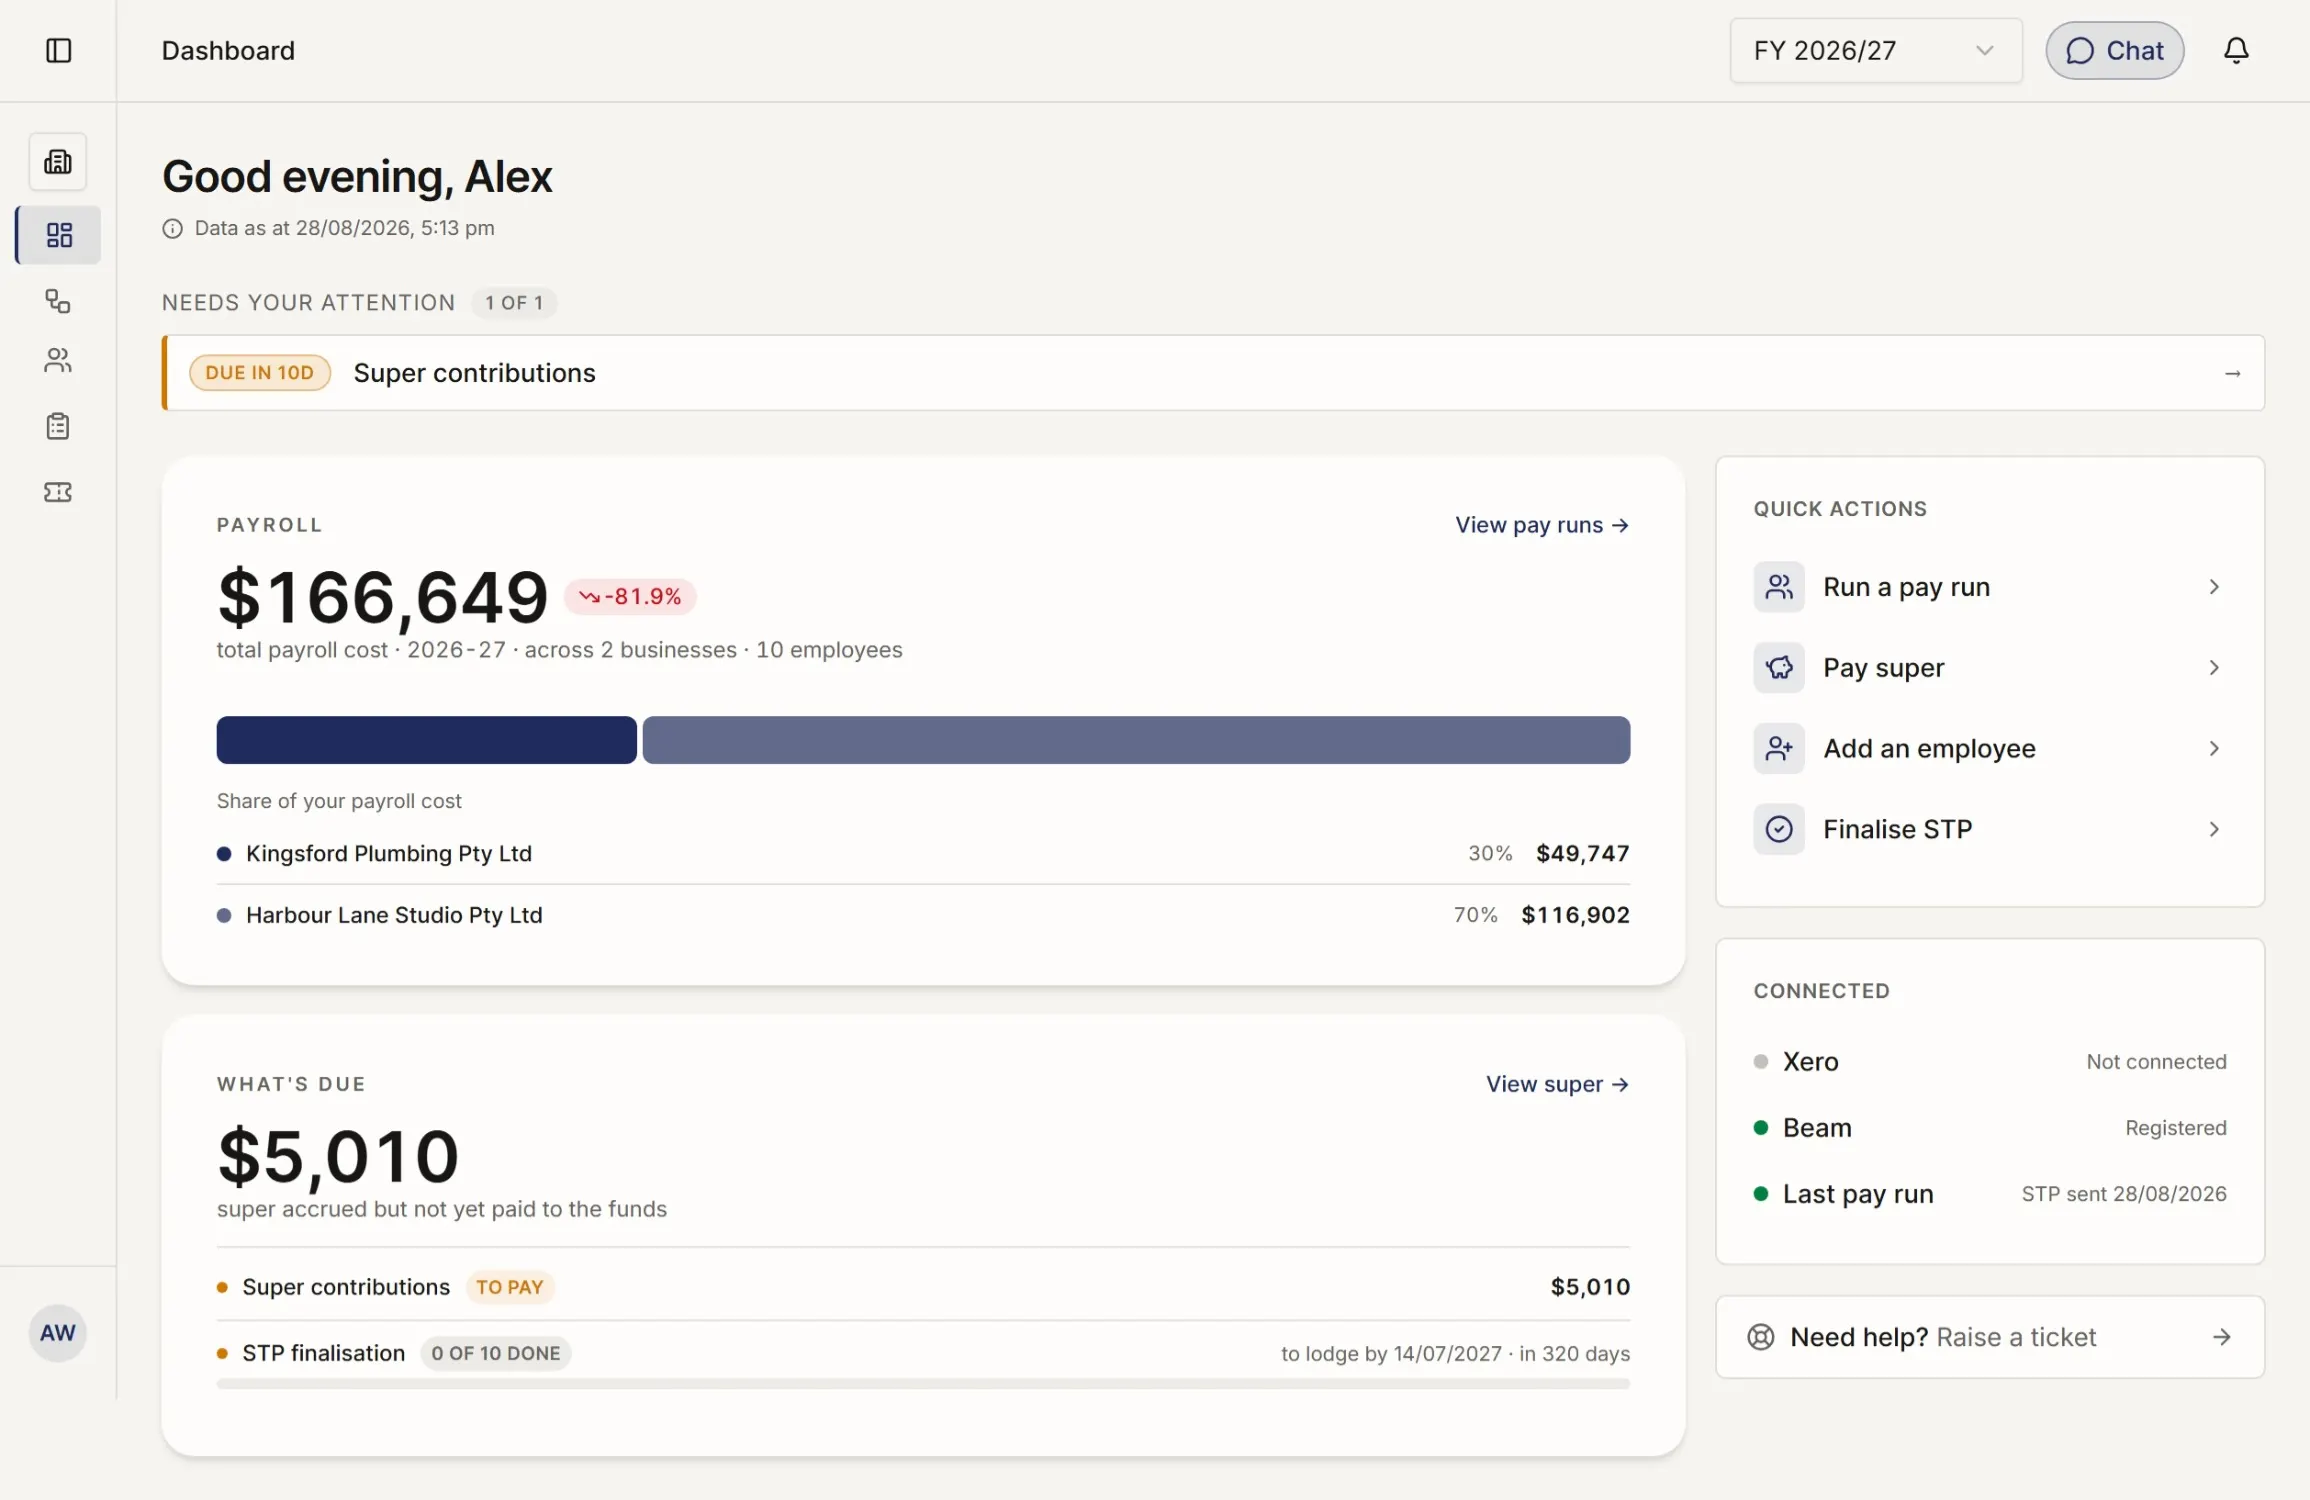The width and height of the screenshot is (2310, 1500).
Task: Click the $5,010 super accrued heading figure
Action: pyautogui.click(x=338, y=1157)
